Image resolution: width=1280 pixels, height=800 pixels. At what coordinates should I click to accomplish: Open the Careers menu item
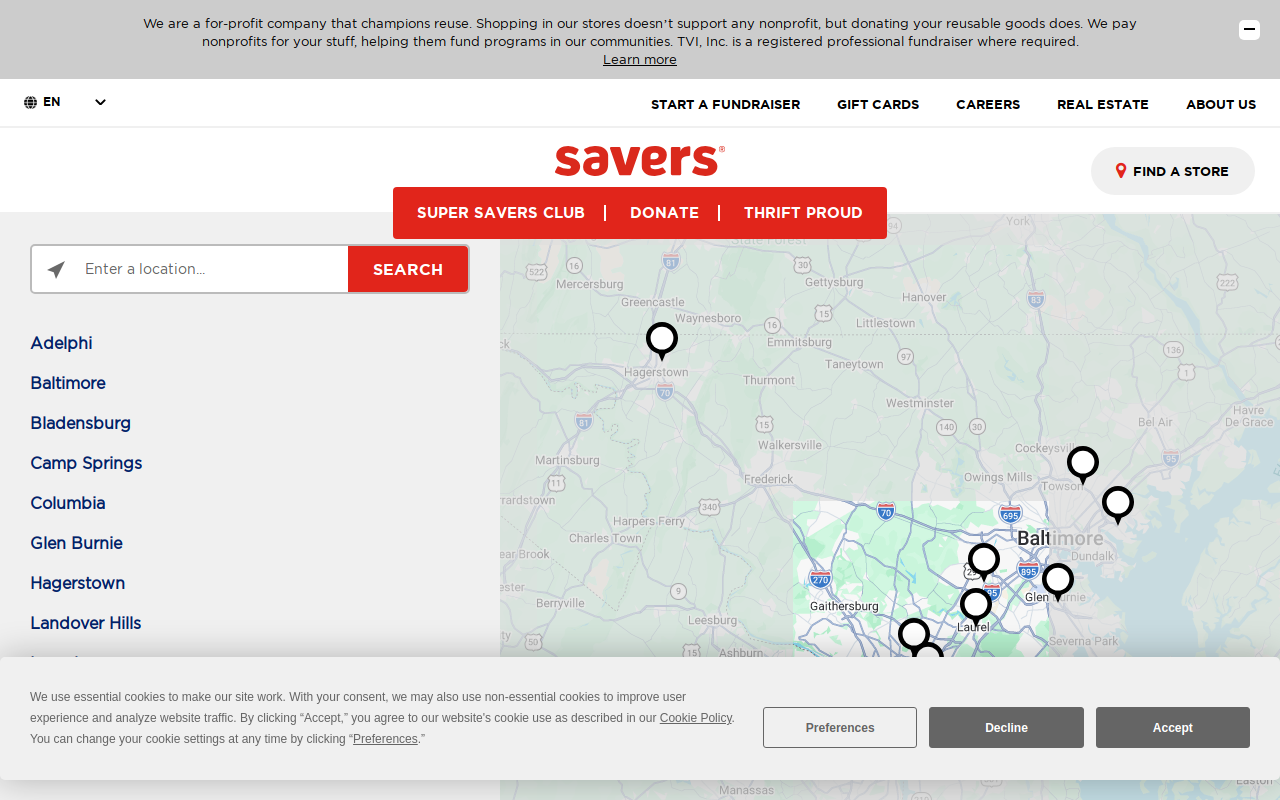click(988, 104)
